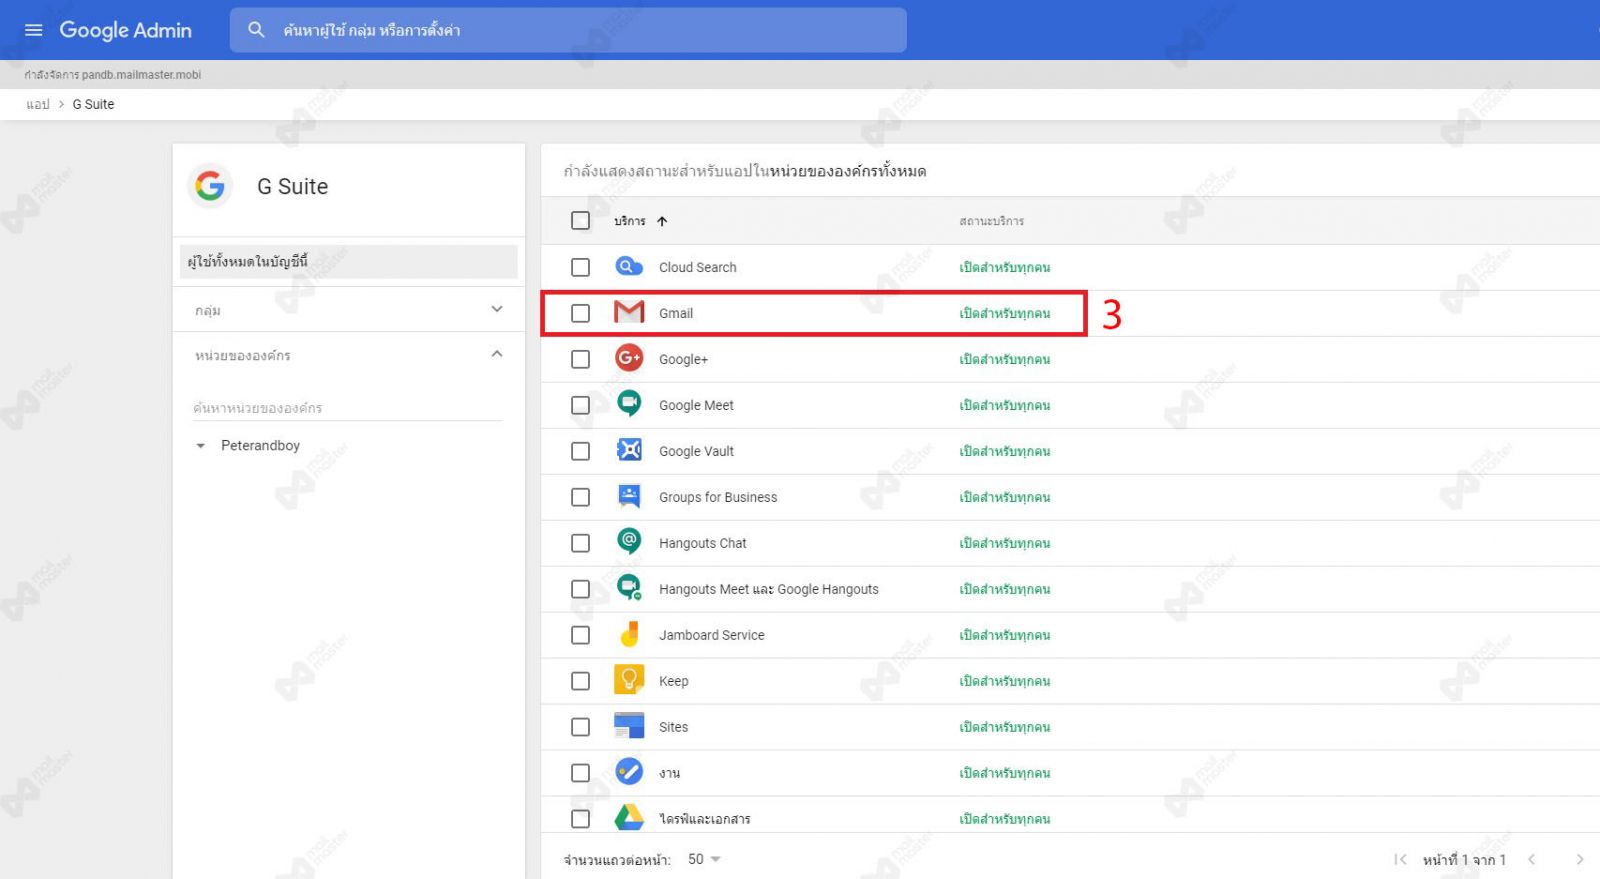Open the Hangouts Chat service link

702,543
